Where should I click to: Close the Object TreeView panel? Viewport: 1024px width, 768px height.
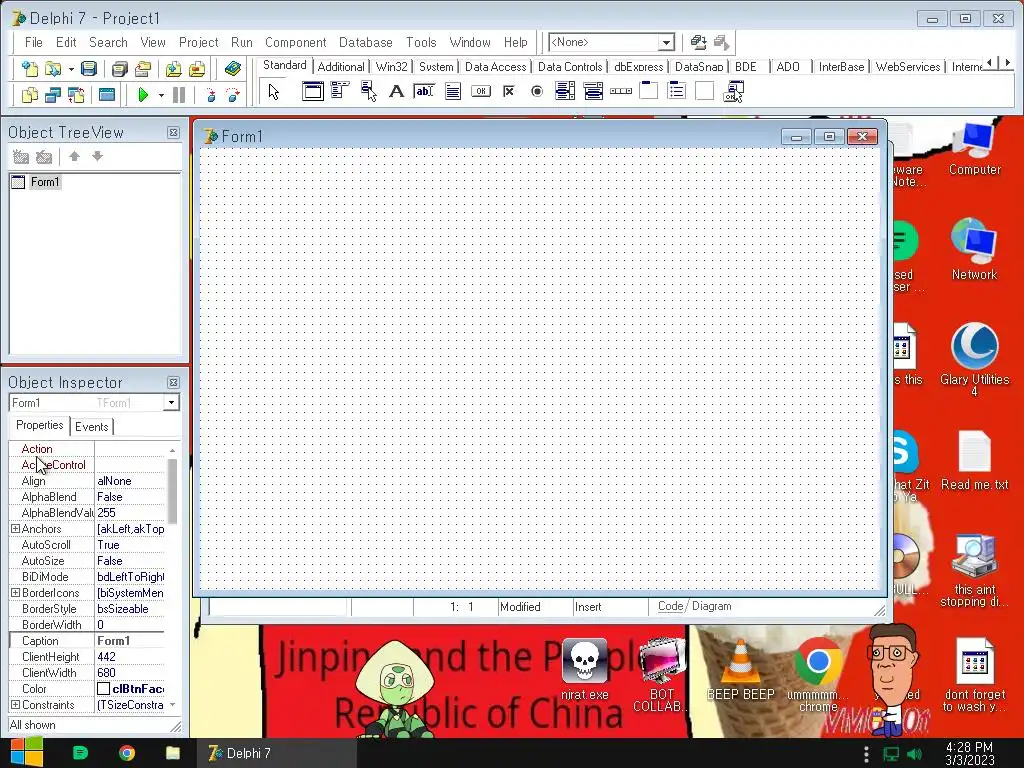tap(173, 133)
